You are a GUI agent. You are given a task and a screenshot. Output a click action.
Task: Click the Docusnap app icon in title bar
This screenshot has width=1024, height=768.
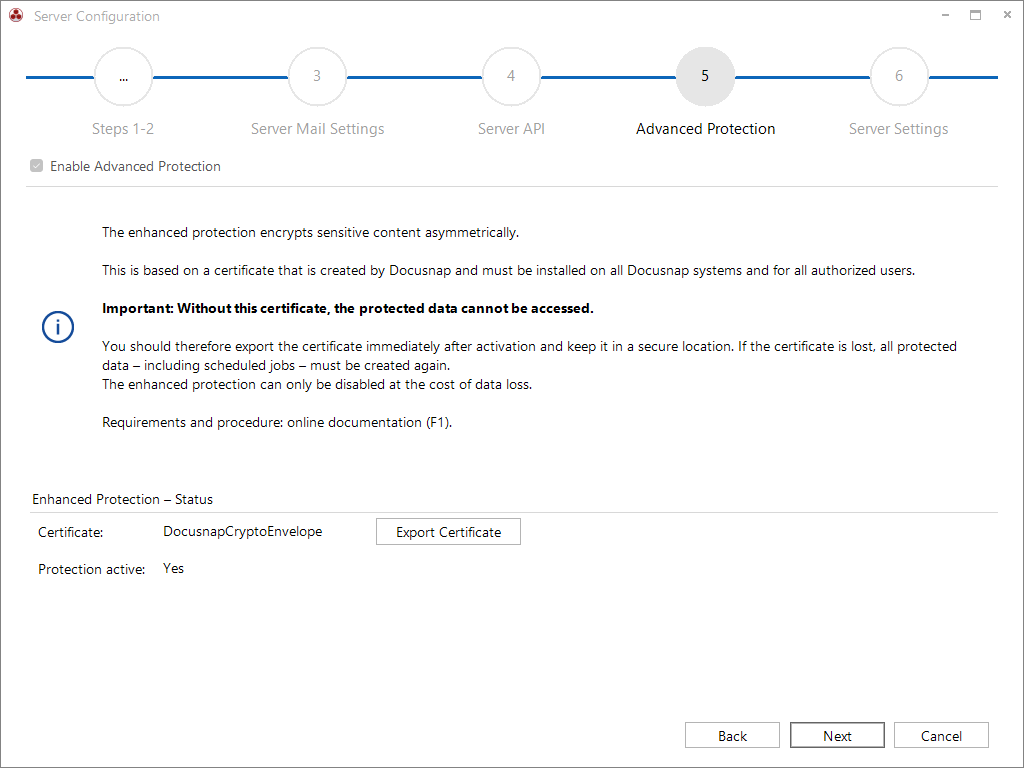16,15
